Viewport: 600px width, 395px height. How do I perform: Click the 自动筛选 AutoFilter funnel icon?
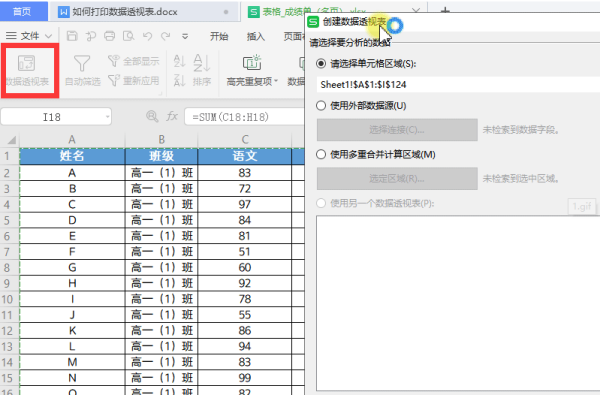[82, 63]
